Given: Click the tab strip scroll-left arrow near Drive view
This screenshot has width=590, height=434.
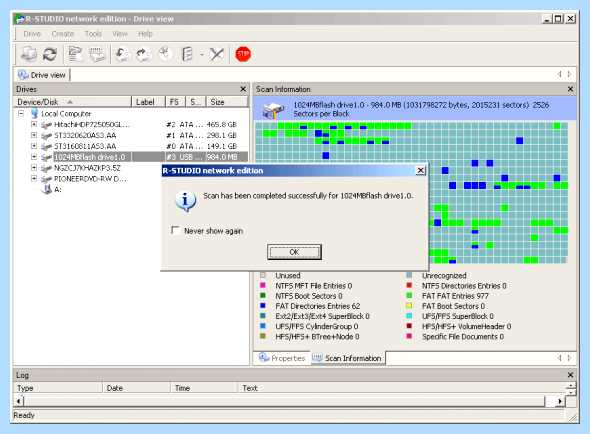Looking at the screenshot, I should tap(560, 74).
